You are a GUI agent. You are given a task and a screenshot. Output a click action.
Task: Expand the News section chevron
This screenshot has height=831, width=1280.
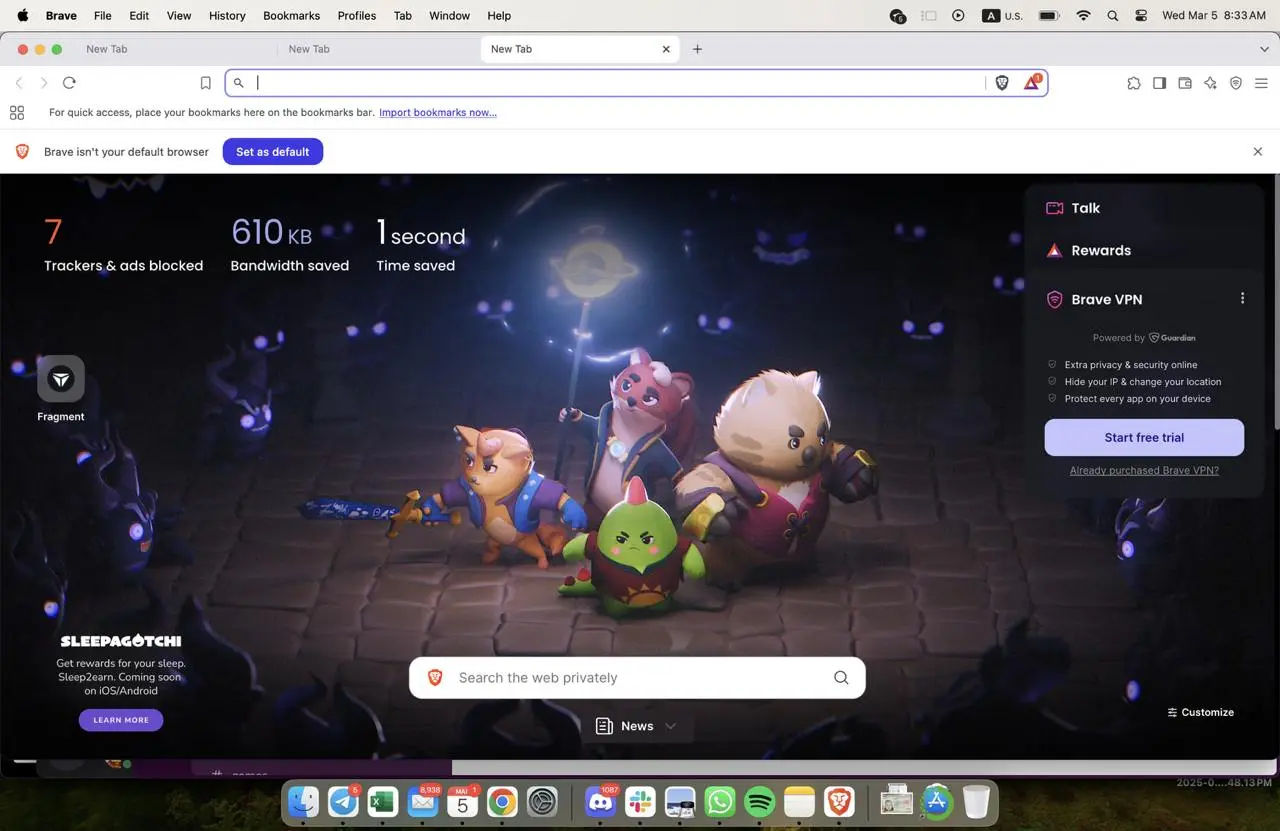tap(671, 726)
